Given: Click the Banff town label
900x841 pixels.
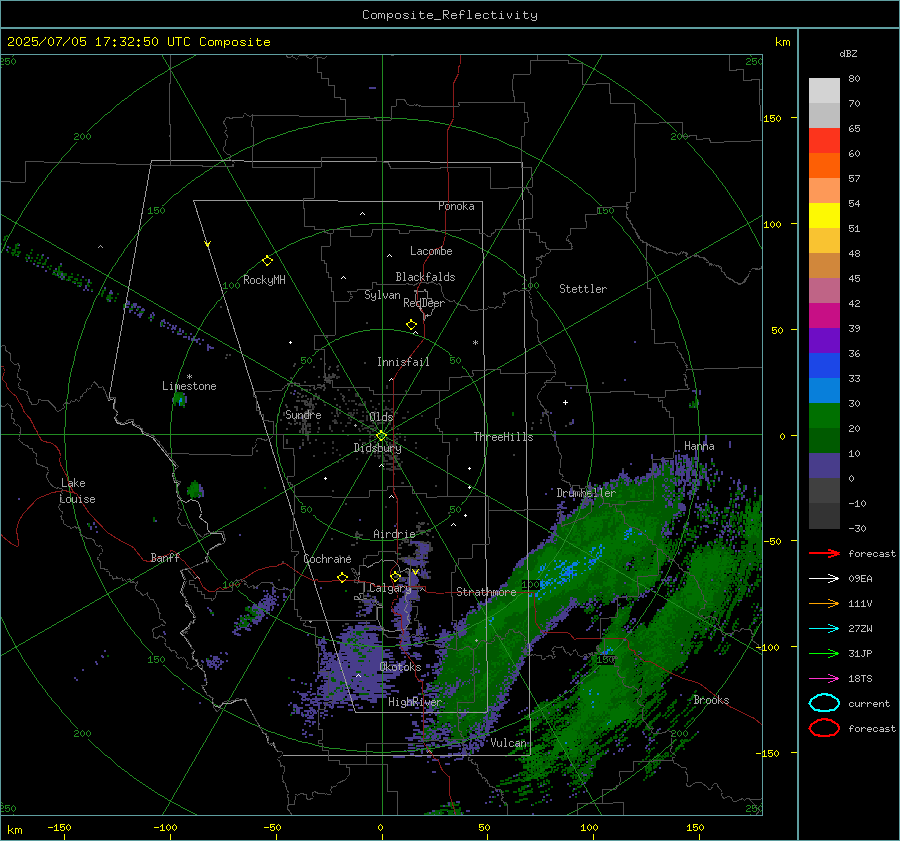Looking at the screenshot, I should point(165,557).
